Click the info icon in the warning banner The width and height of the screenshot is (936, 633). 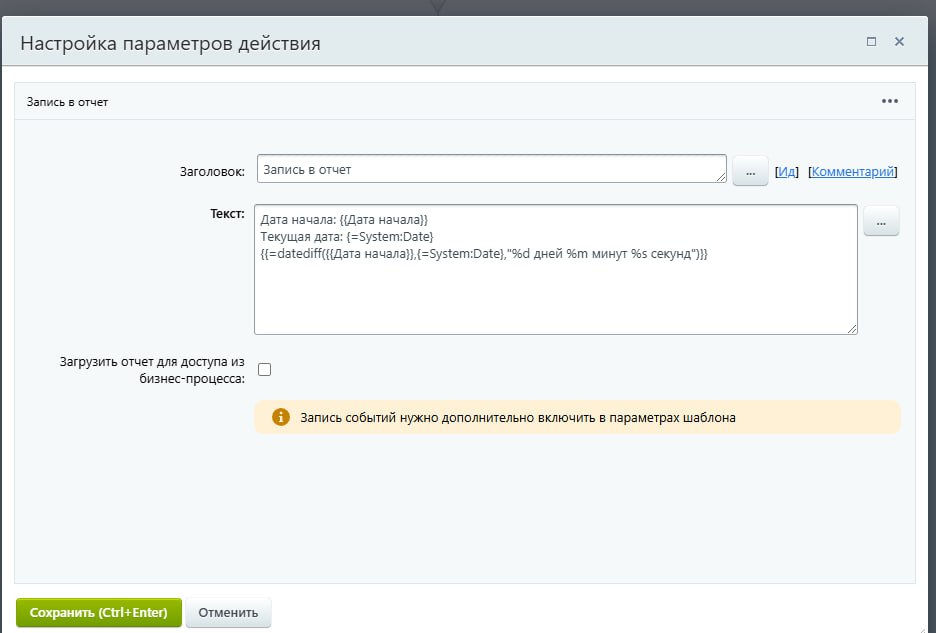(281, 417)
